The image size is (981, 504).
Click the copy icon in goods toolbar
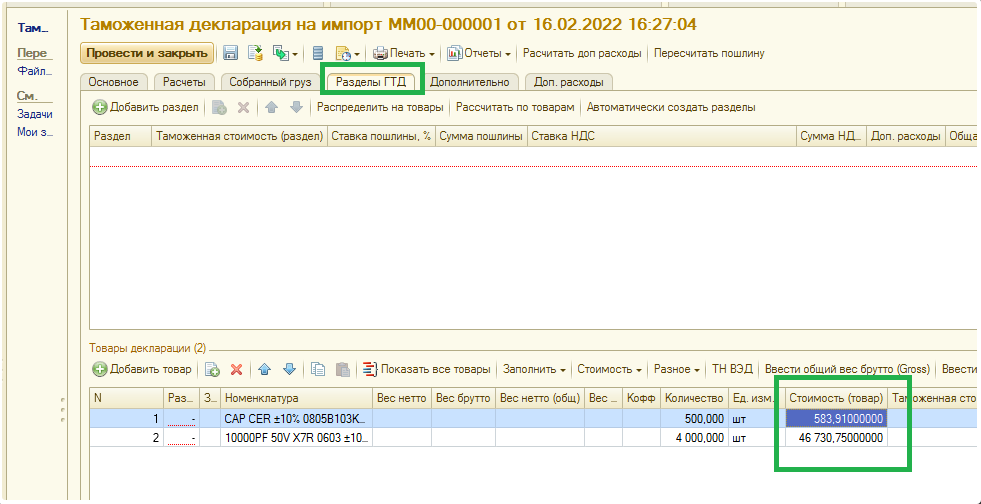[319, 369]
